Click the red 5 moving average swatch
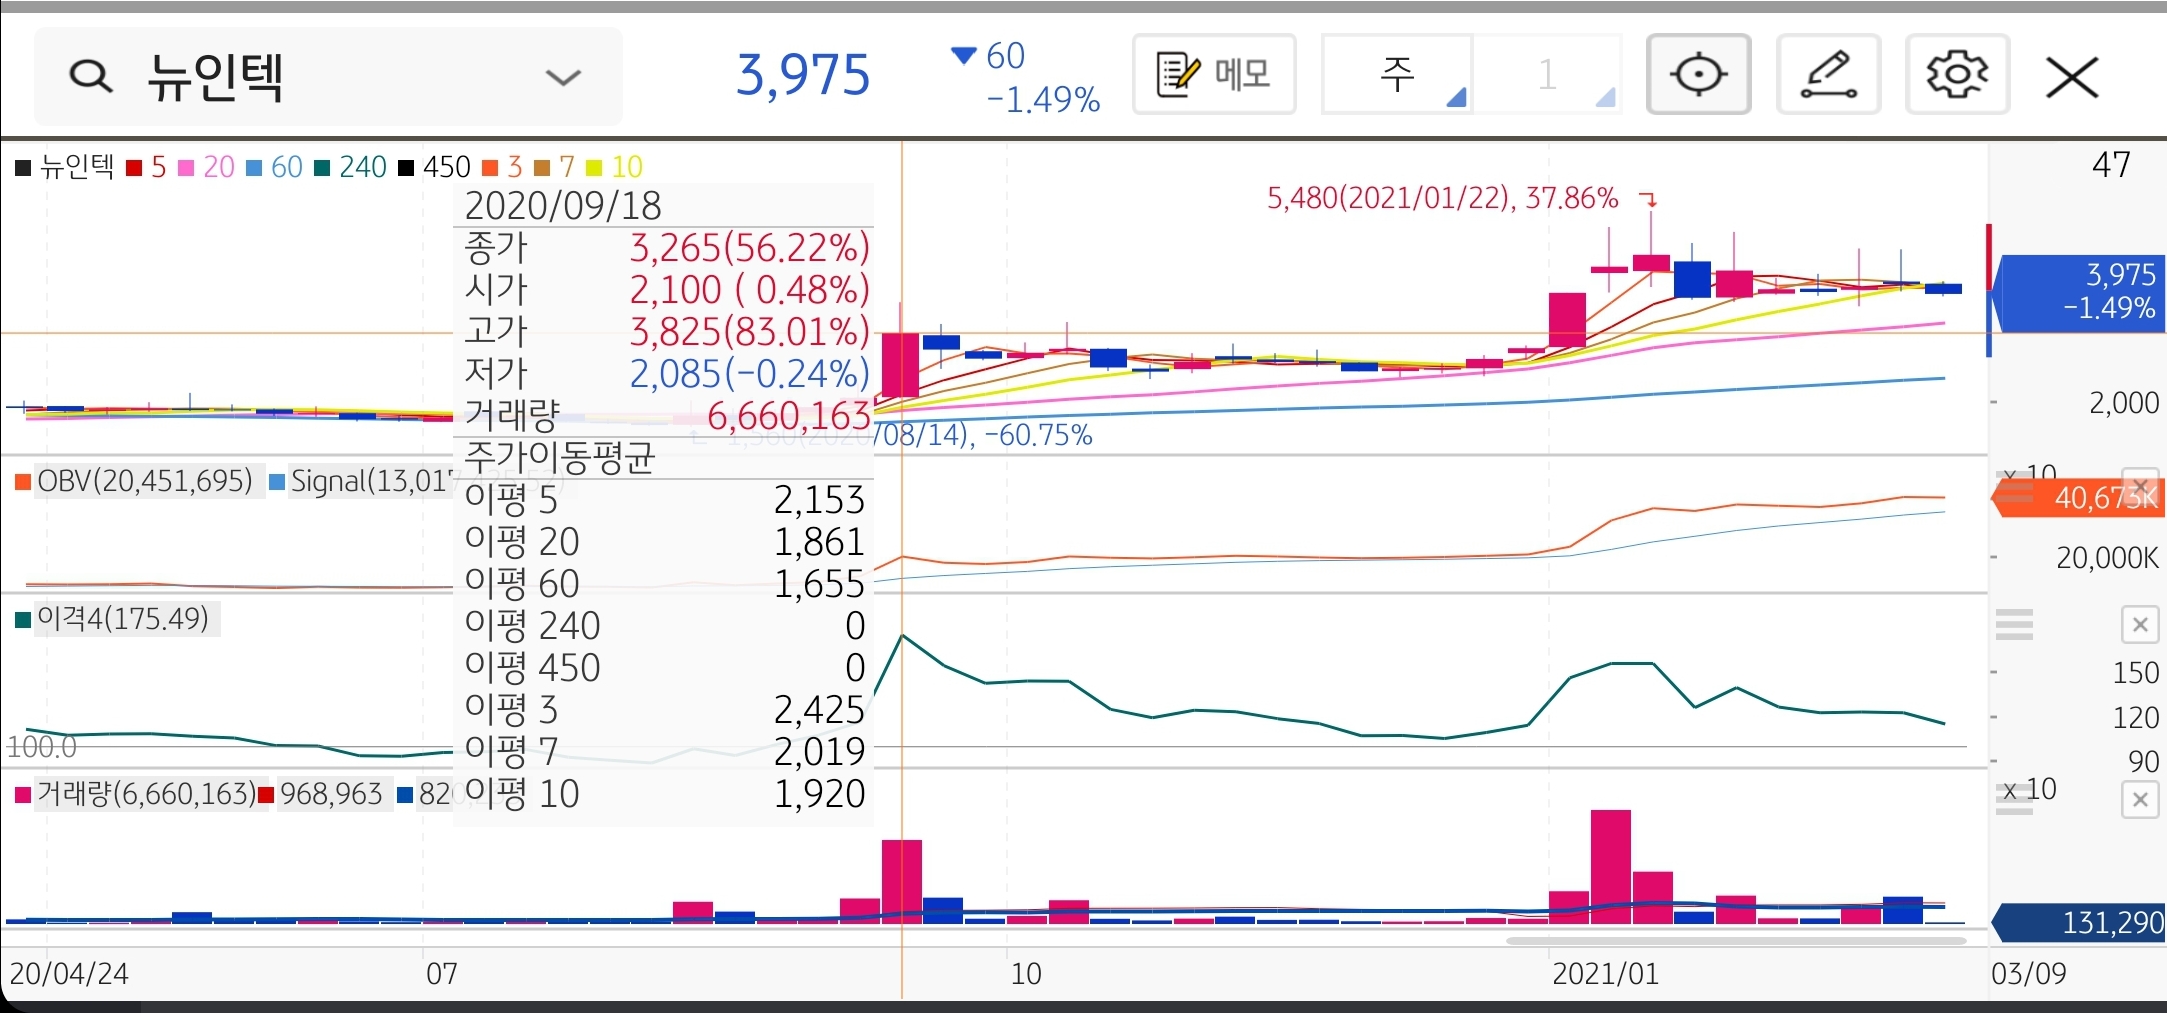This screenshot has width=2167, height=1013. (134, 168)
